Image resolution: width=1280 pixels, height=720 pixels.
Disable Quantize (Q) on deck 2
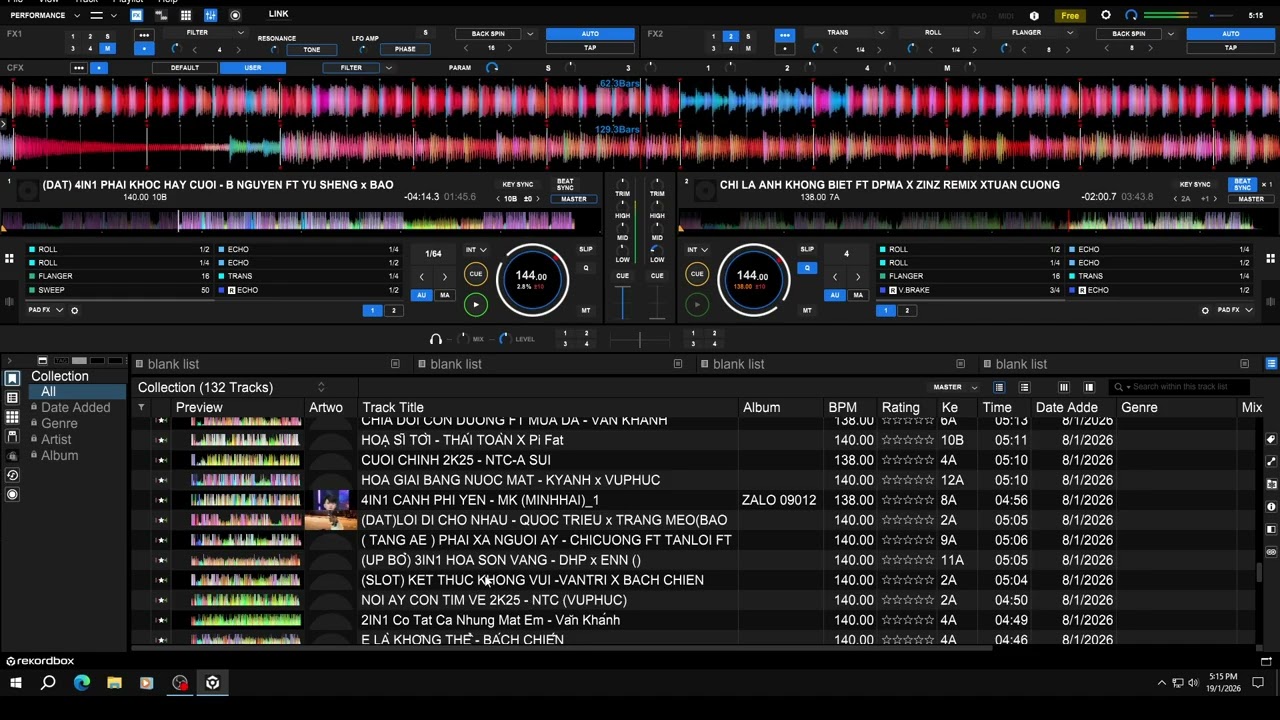[807, 268]
